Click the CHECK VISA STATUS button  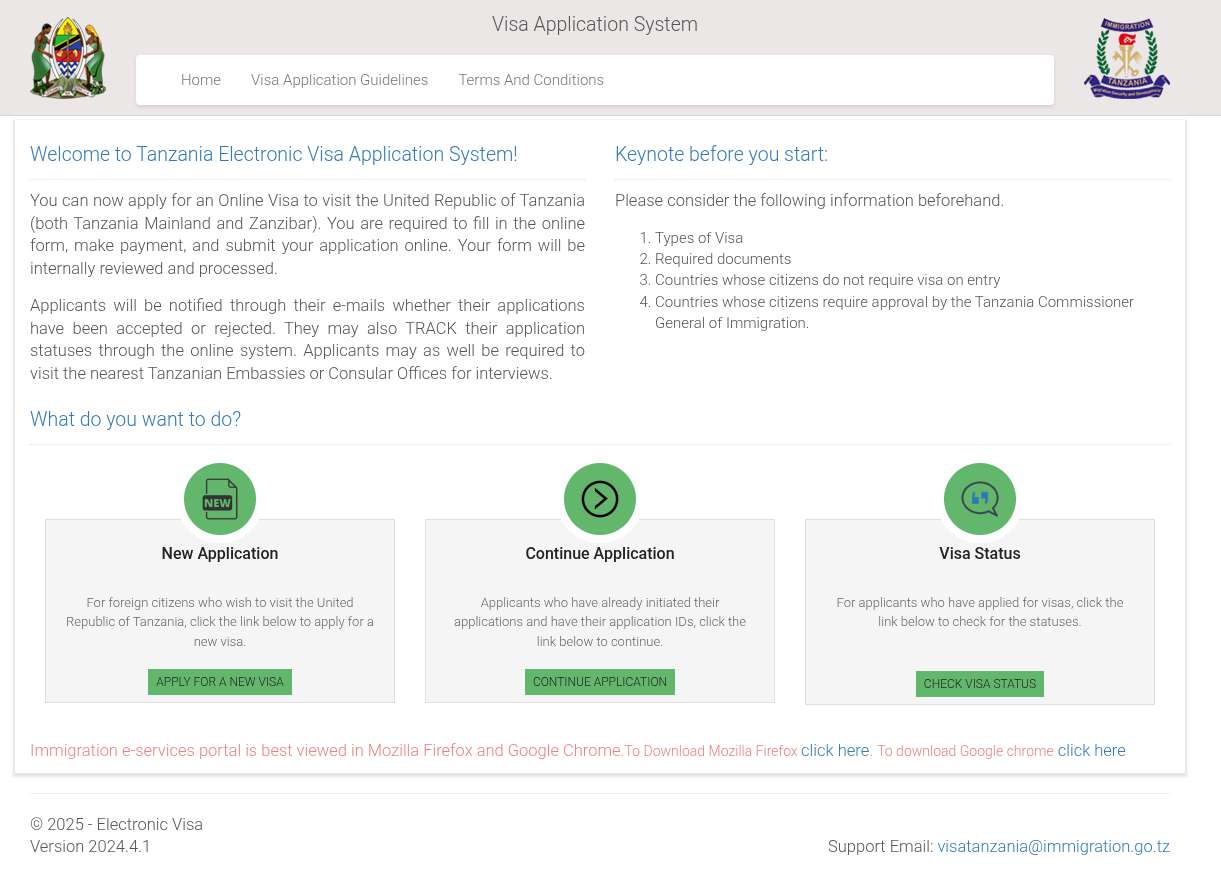click(980, 684)
